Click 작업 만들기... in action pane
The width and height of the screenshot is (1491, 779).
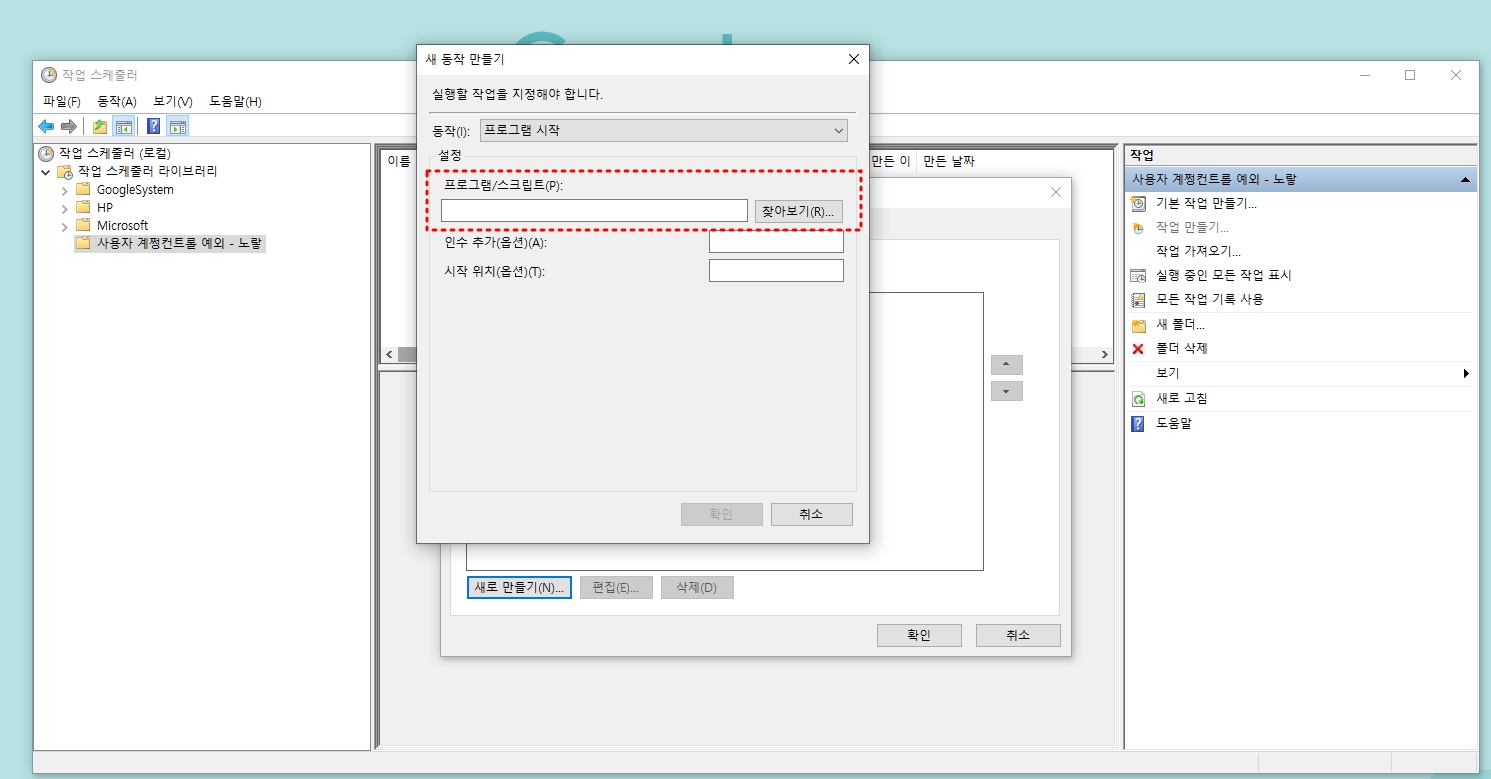(x=1192, y=227)
